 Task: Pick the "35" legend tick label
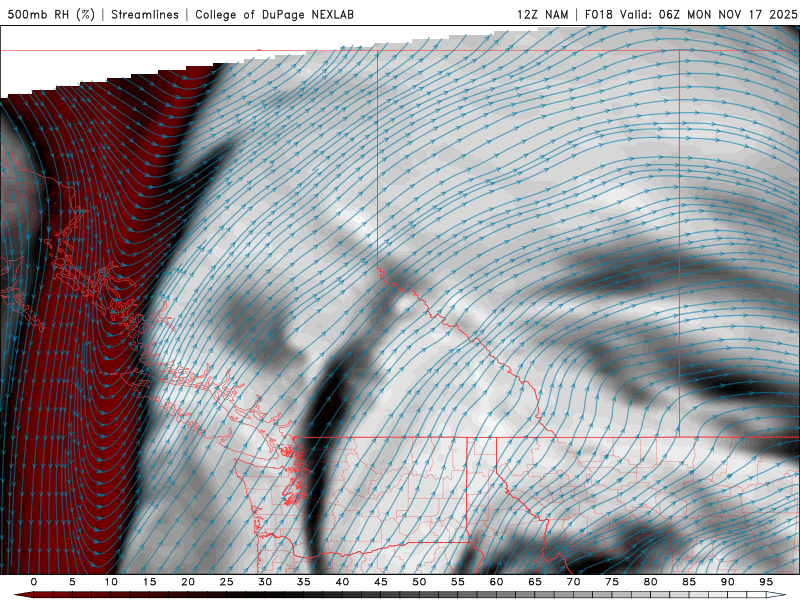click(303, 582)
